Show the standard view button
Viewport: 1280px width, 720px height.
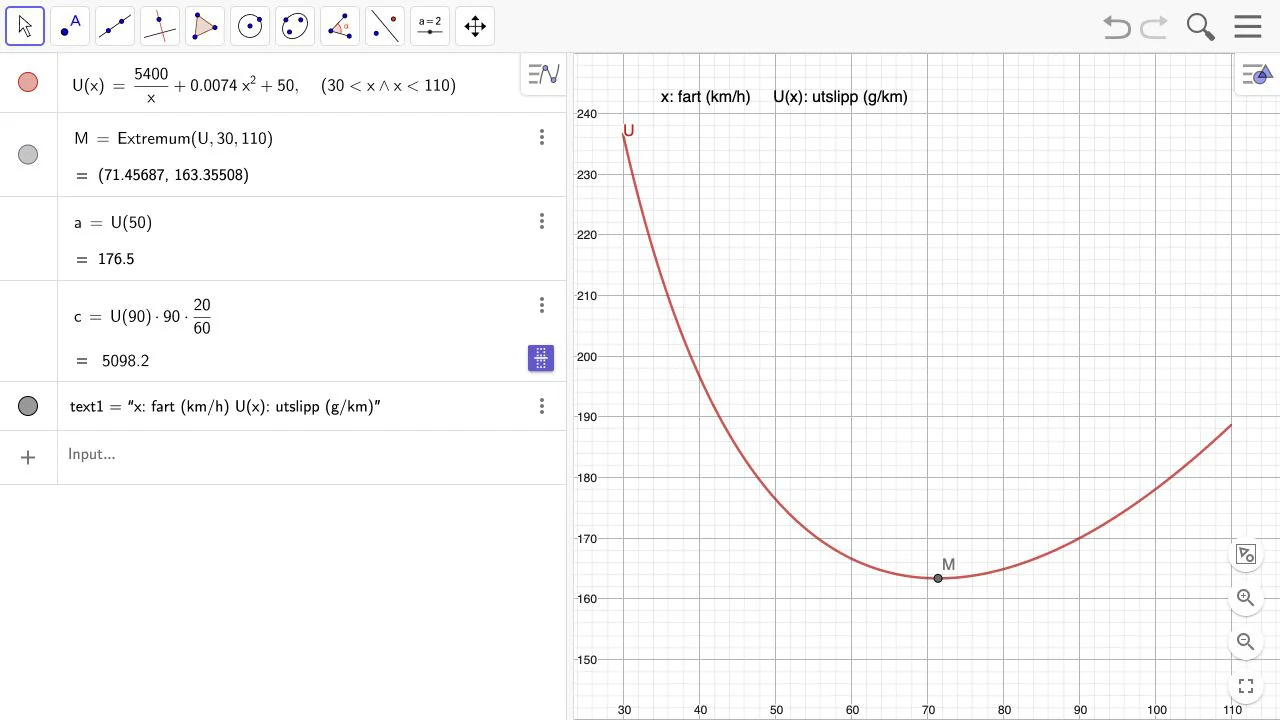(1245, 554)
